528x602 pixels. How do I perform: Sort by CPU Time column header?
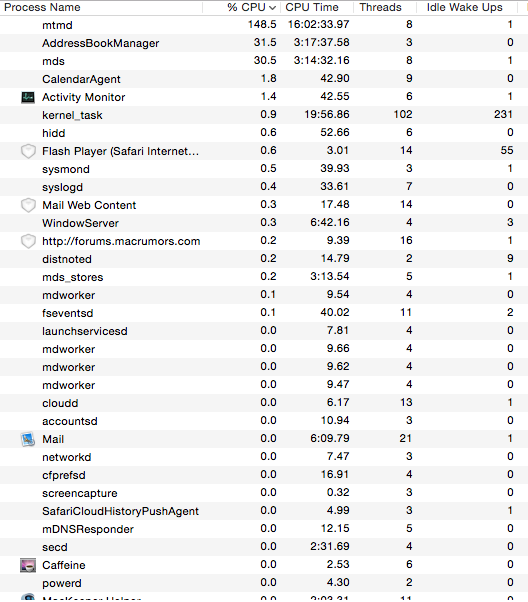click(312, 7)
